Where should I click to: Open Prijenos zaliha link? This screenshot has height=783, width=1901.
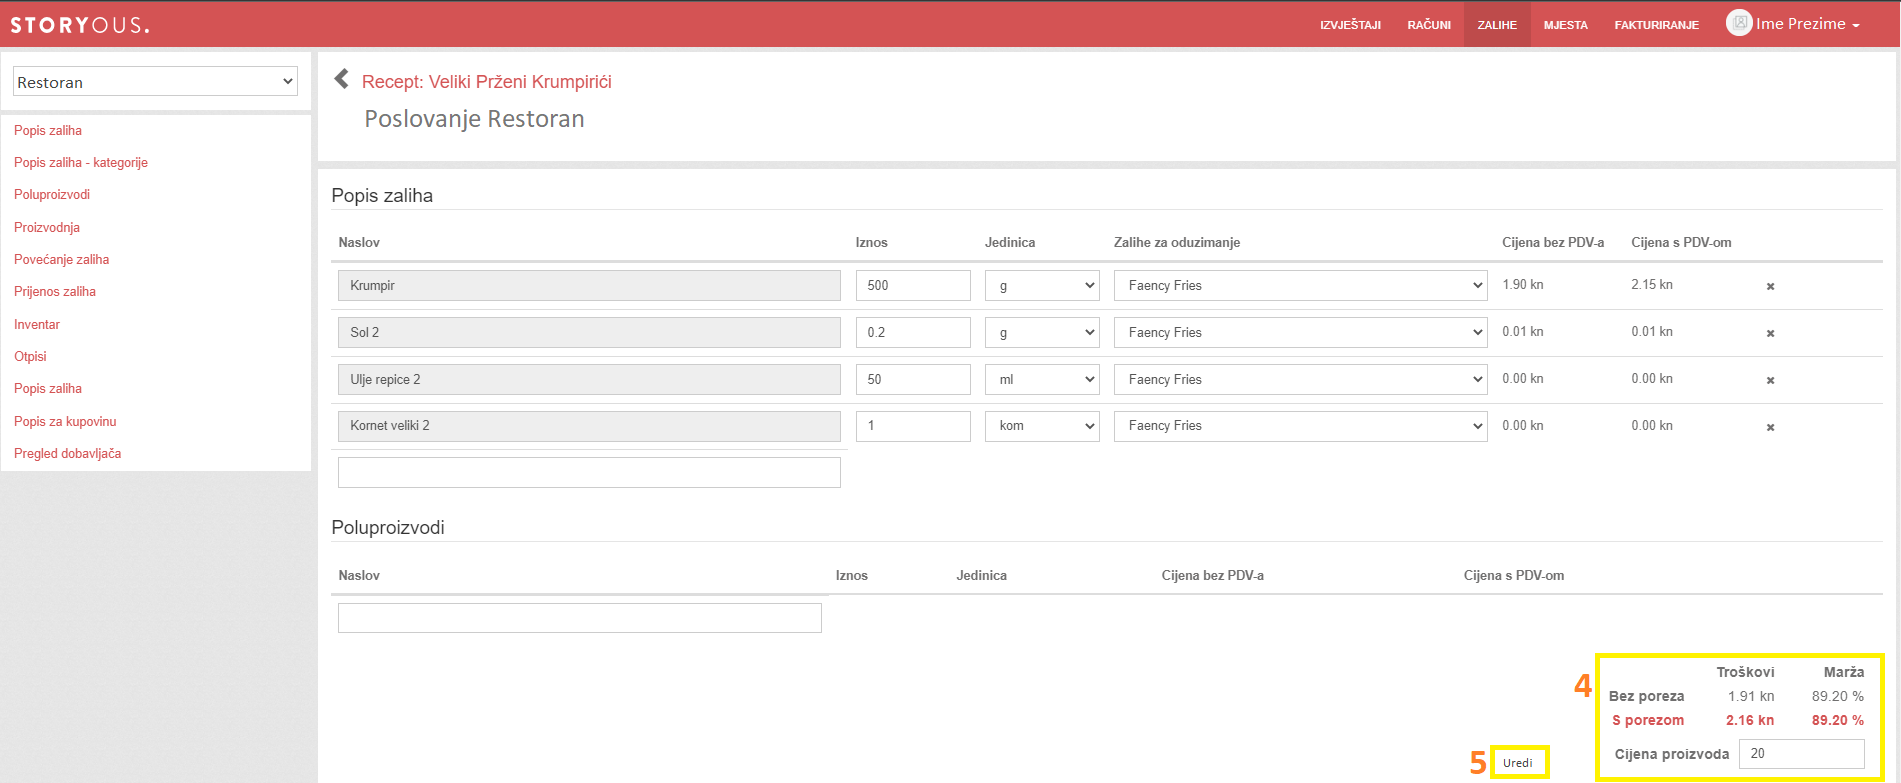[55, 291]
